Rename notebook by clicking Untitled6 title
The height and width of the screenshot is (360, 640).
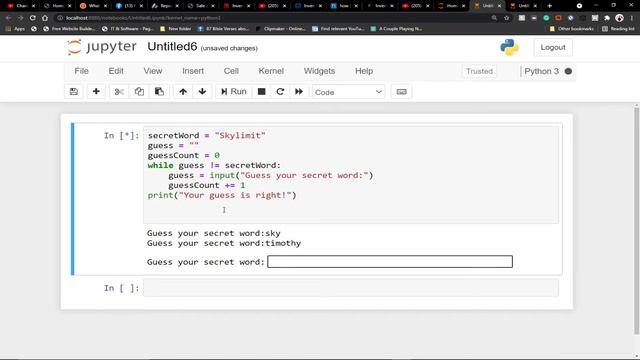coord(172,47)
